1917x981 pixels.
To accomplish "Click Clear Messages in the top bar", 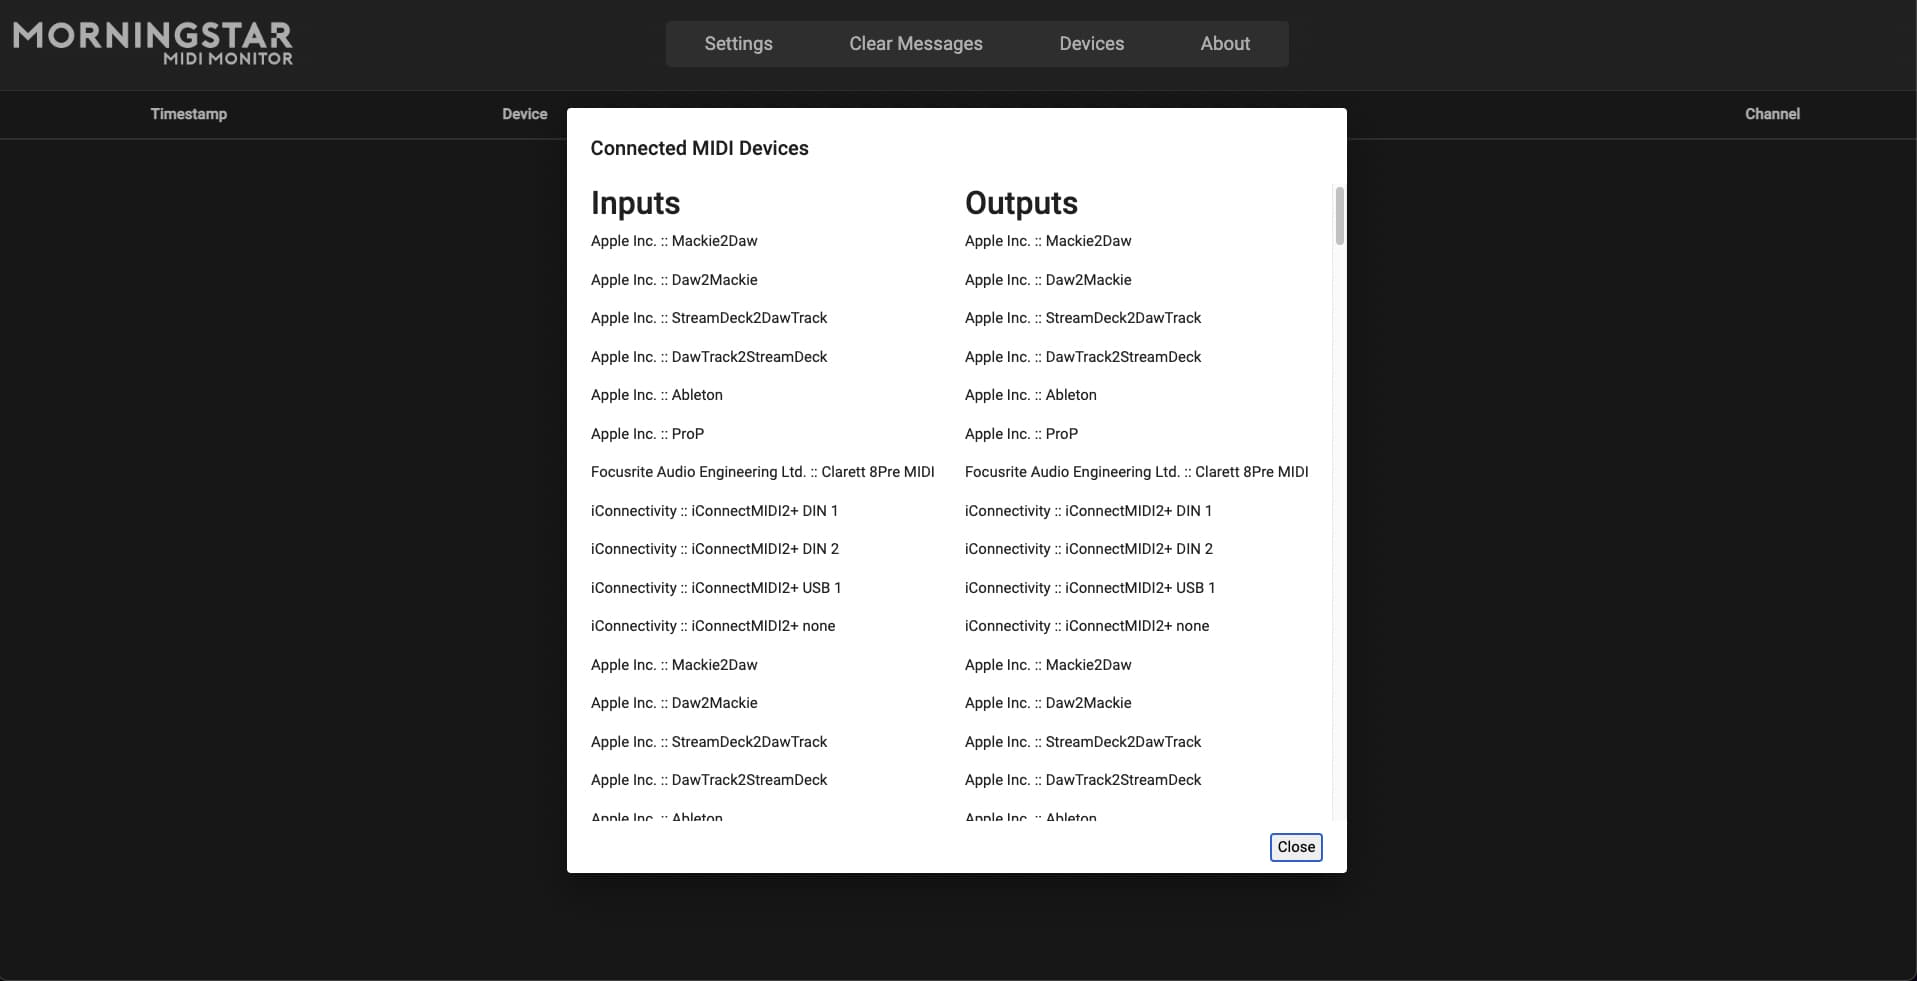I will (916, 44).
